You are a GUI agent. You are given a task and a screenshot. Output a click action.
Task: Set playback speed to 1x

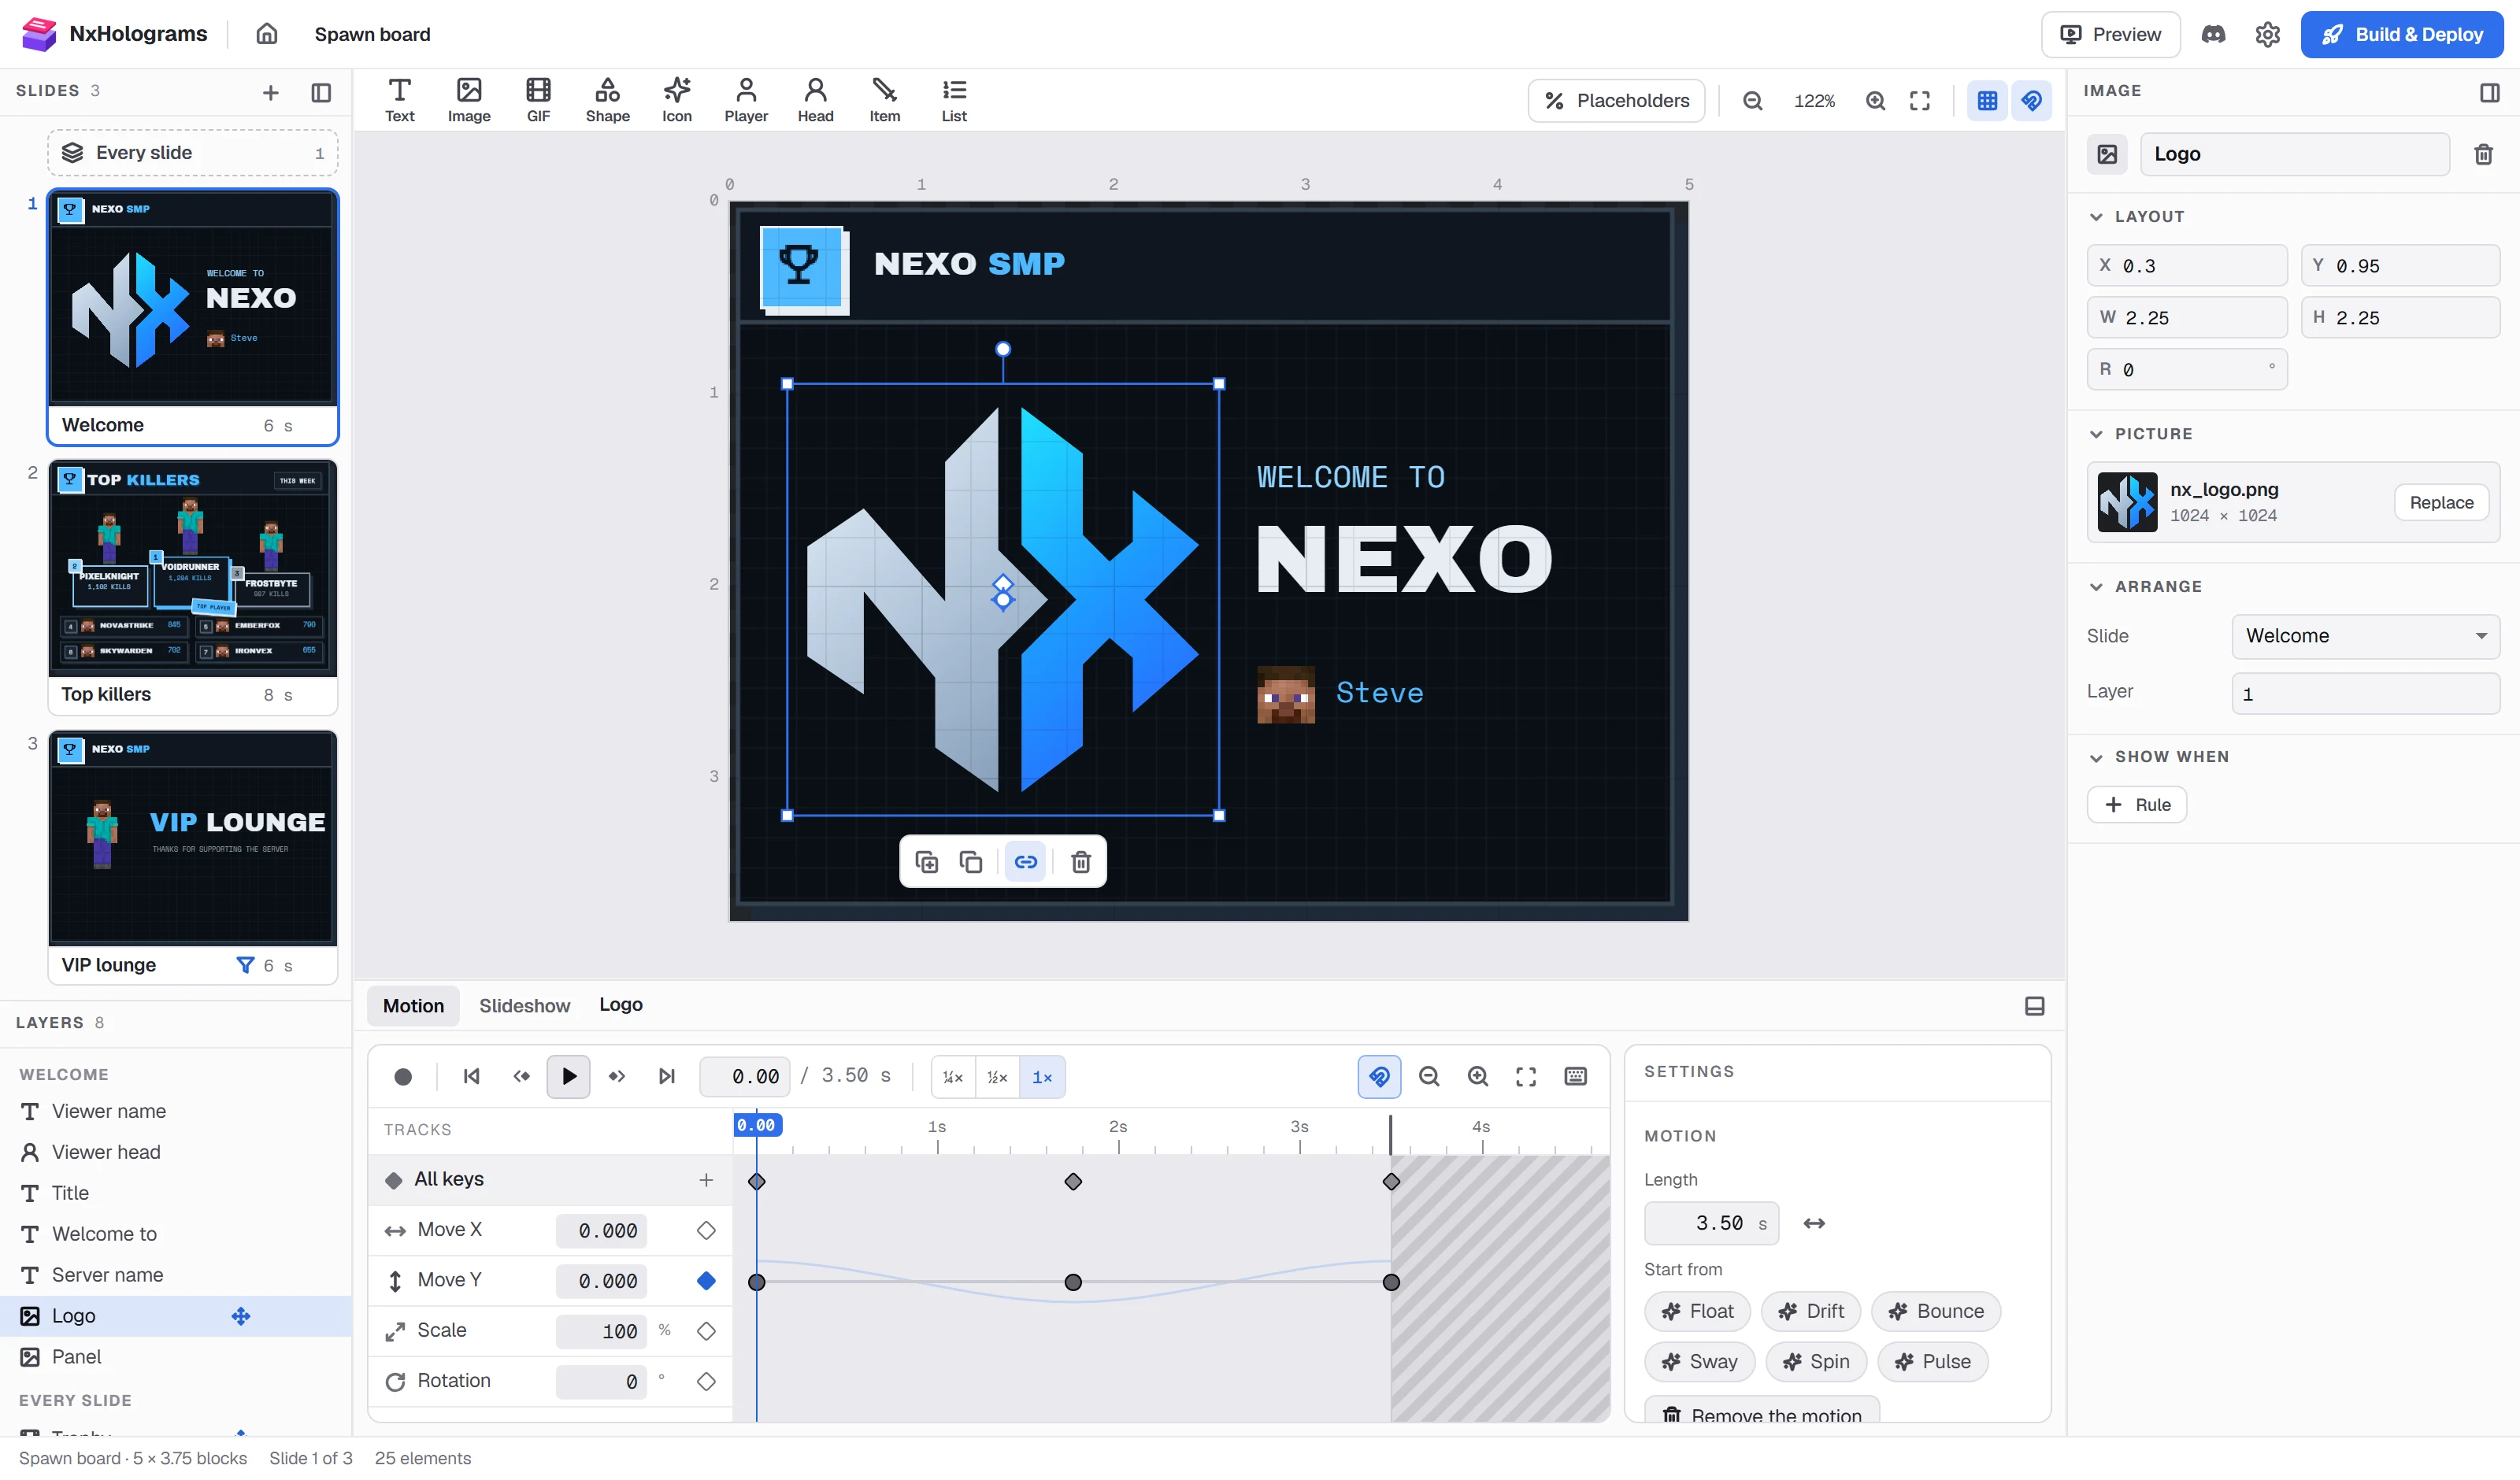click(x=1042, y=1076)
